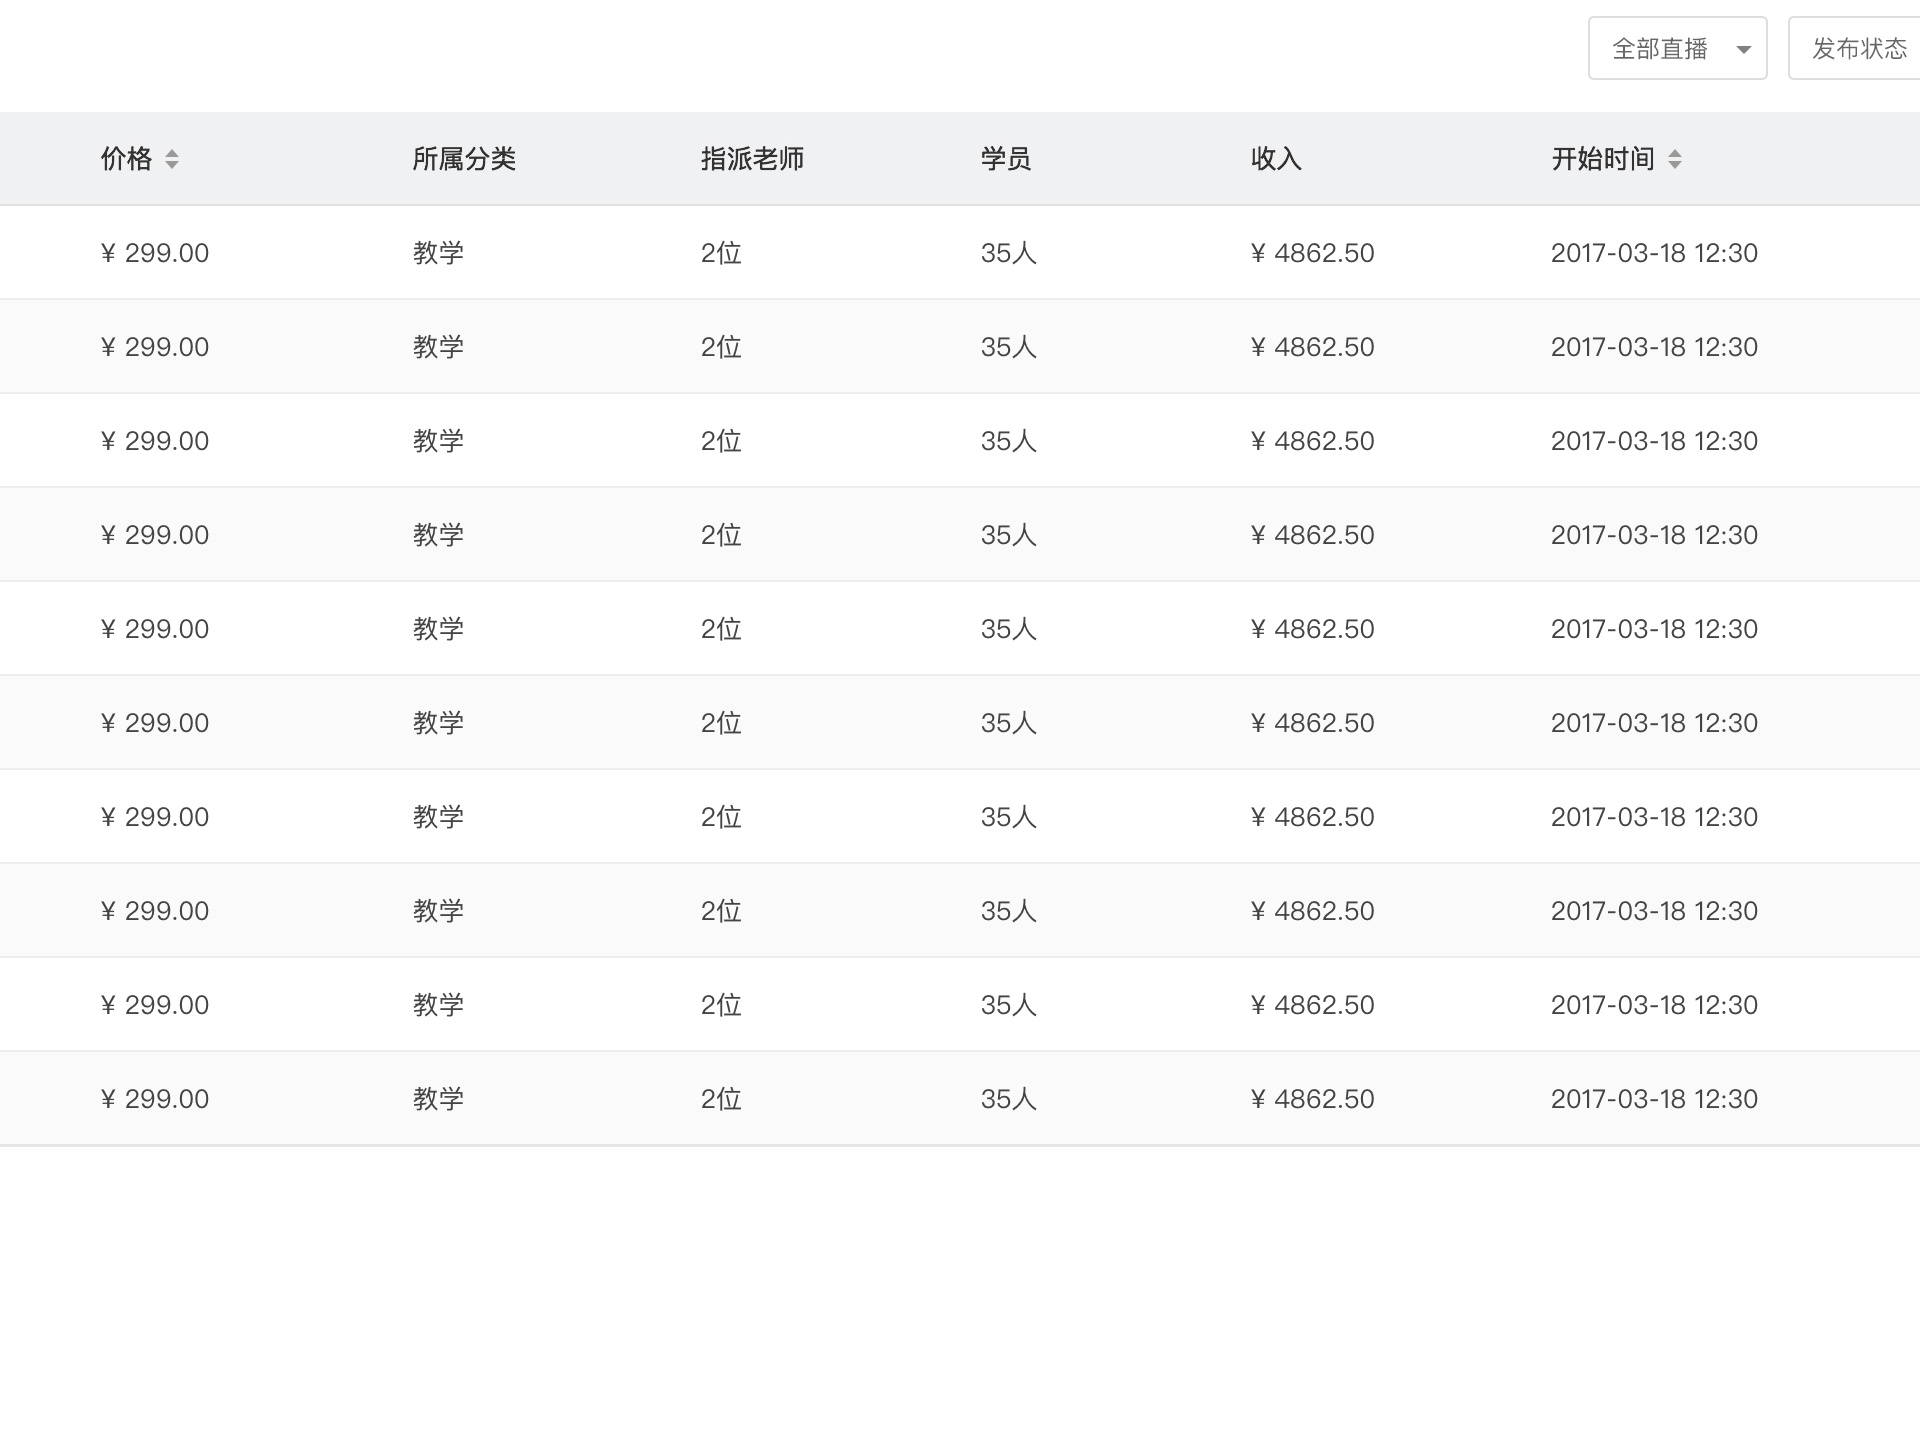Click the 所属分类 column header
This screenshot has width=1920, height=1444.
[x=464, y=159]
